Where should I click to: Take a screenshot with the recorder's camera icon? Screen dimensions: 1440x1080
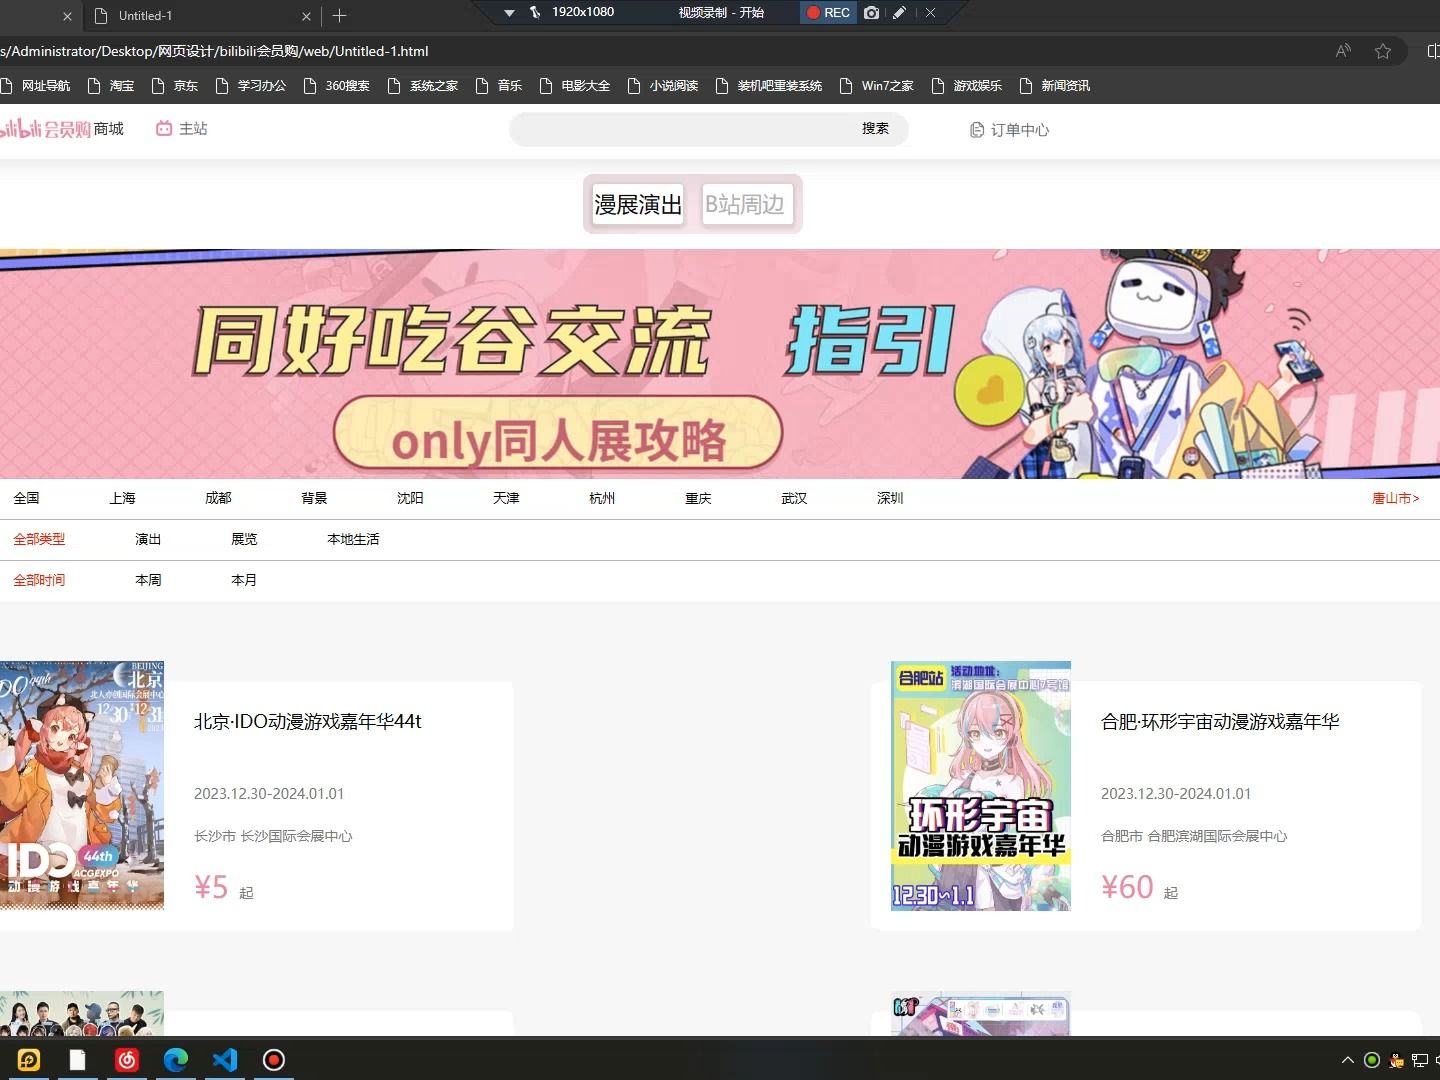pos(871,13)
